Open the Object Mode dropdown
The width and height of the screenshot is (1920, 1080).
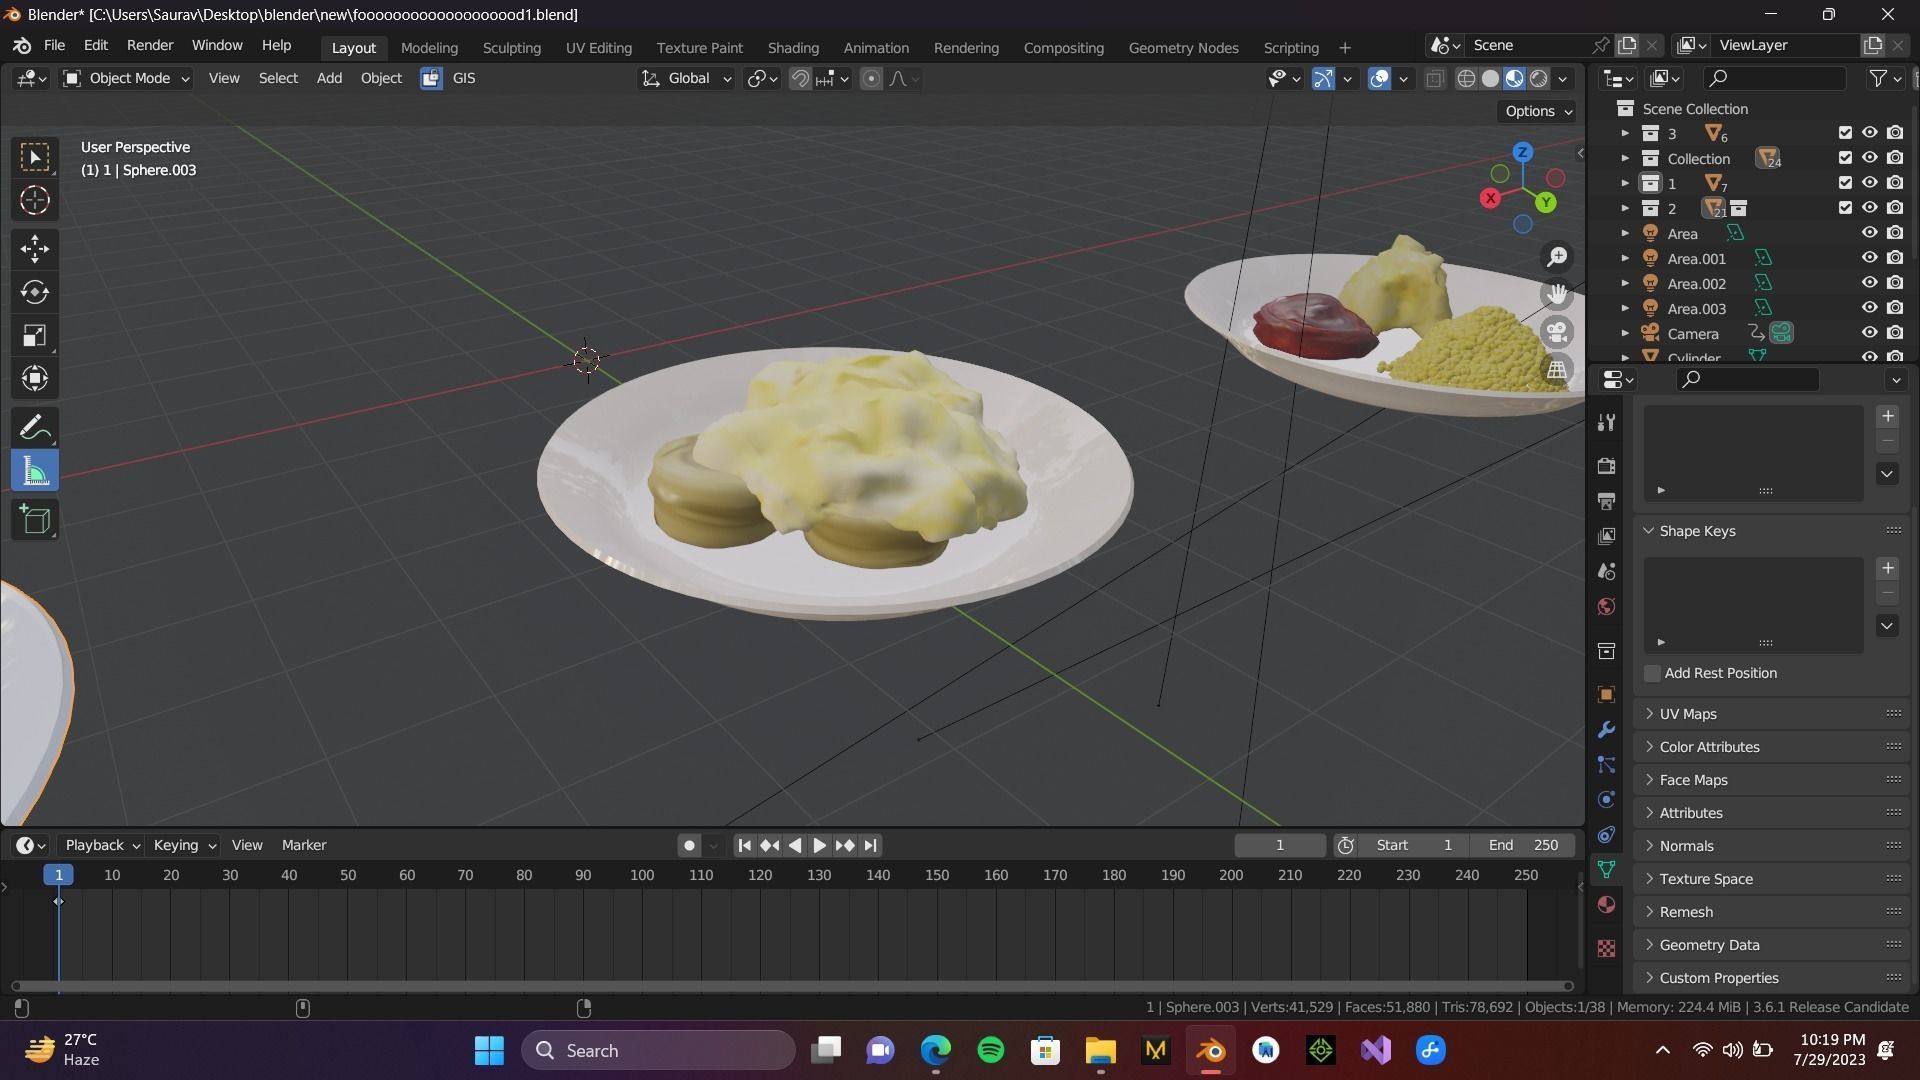pyautogui.click(x=126, y=78)
